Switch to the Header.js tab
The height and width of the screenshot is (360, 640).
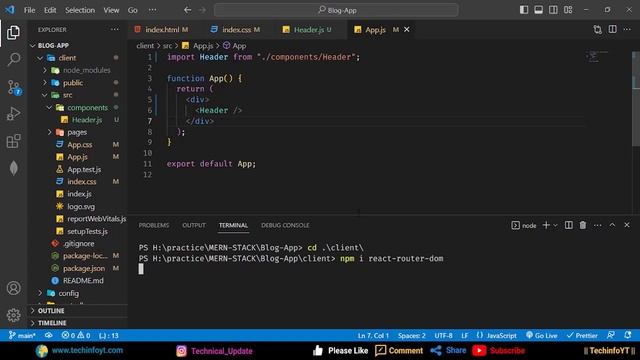pos(309,29)
